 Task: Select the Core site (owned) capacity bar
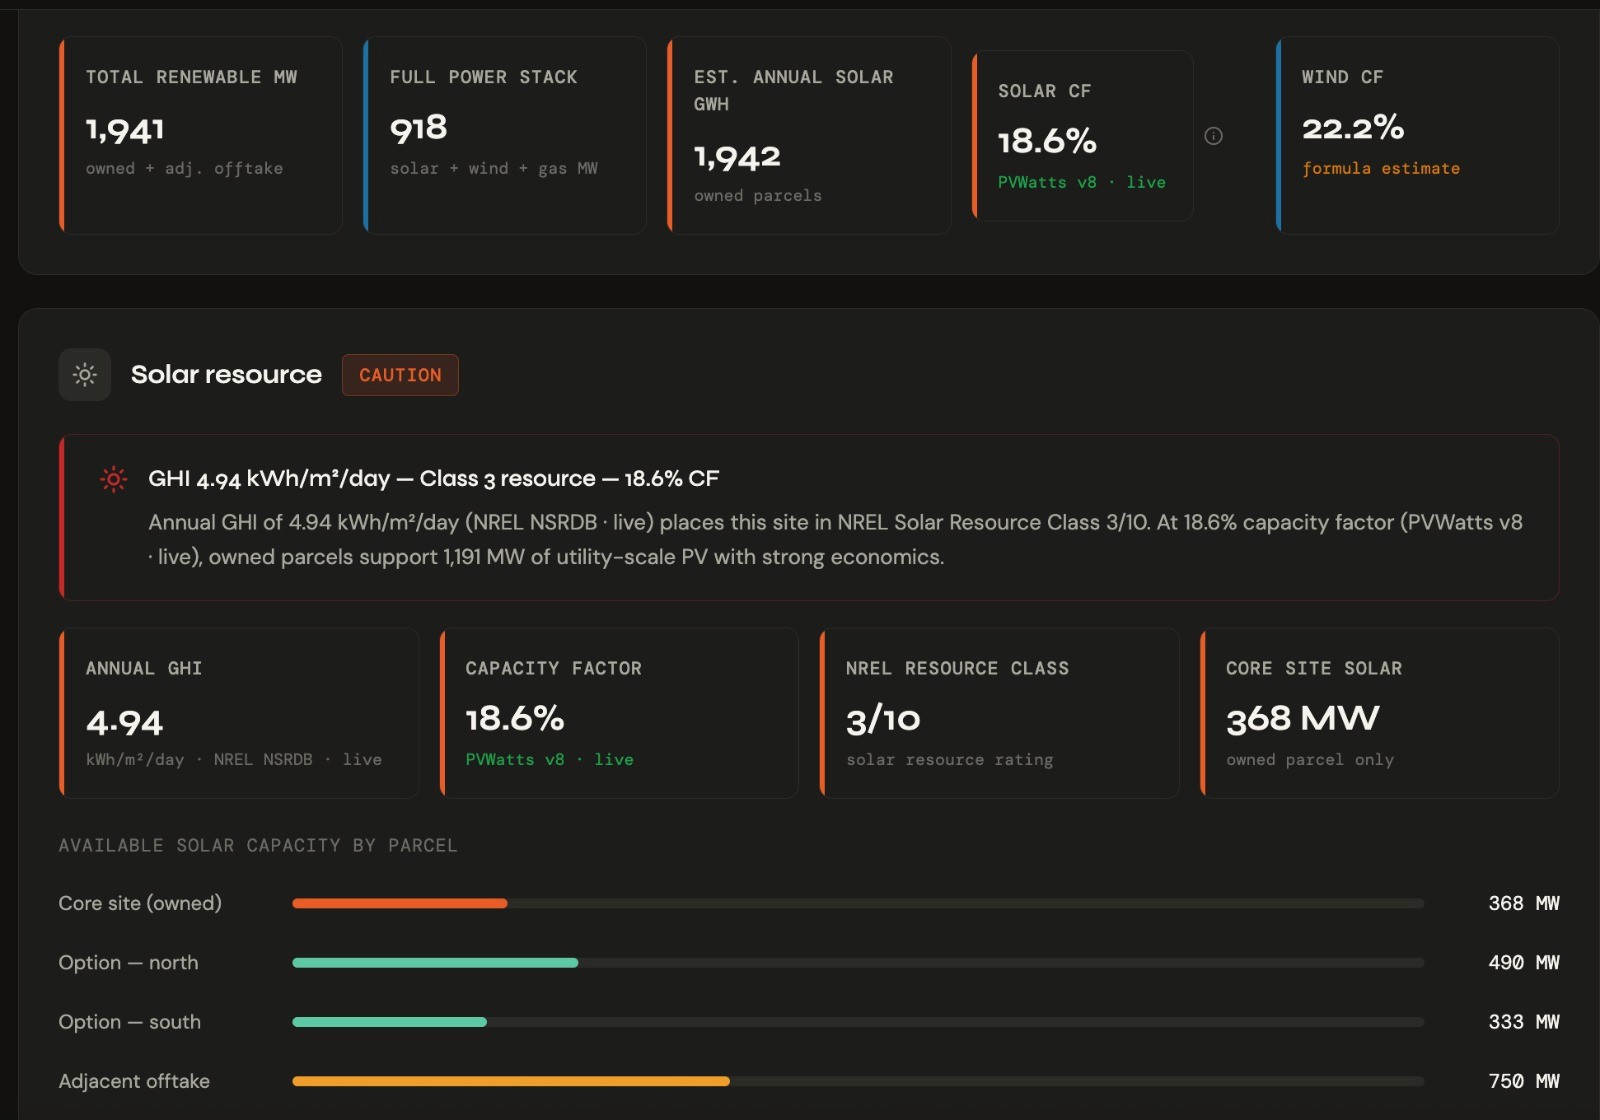tap(858, 903)
